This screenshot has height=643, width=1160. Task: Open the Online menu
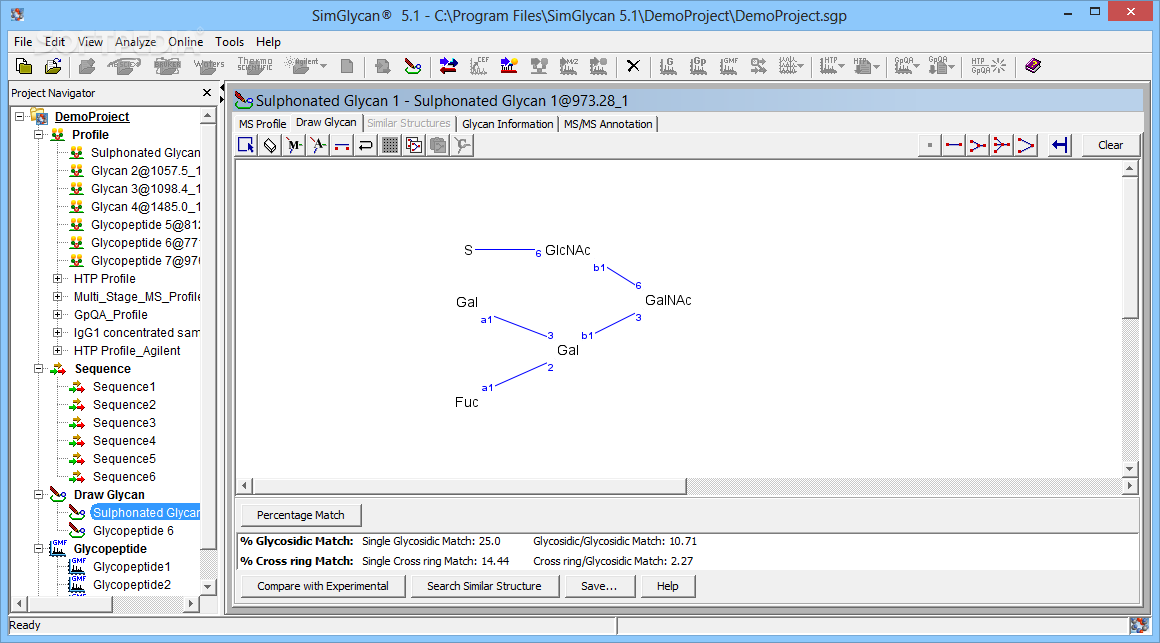[186, 41]
